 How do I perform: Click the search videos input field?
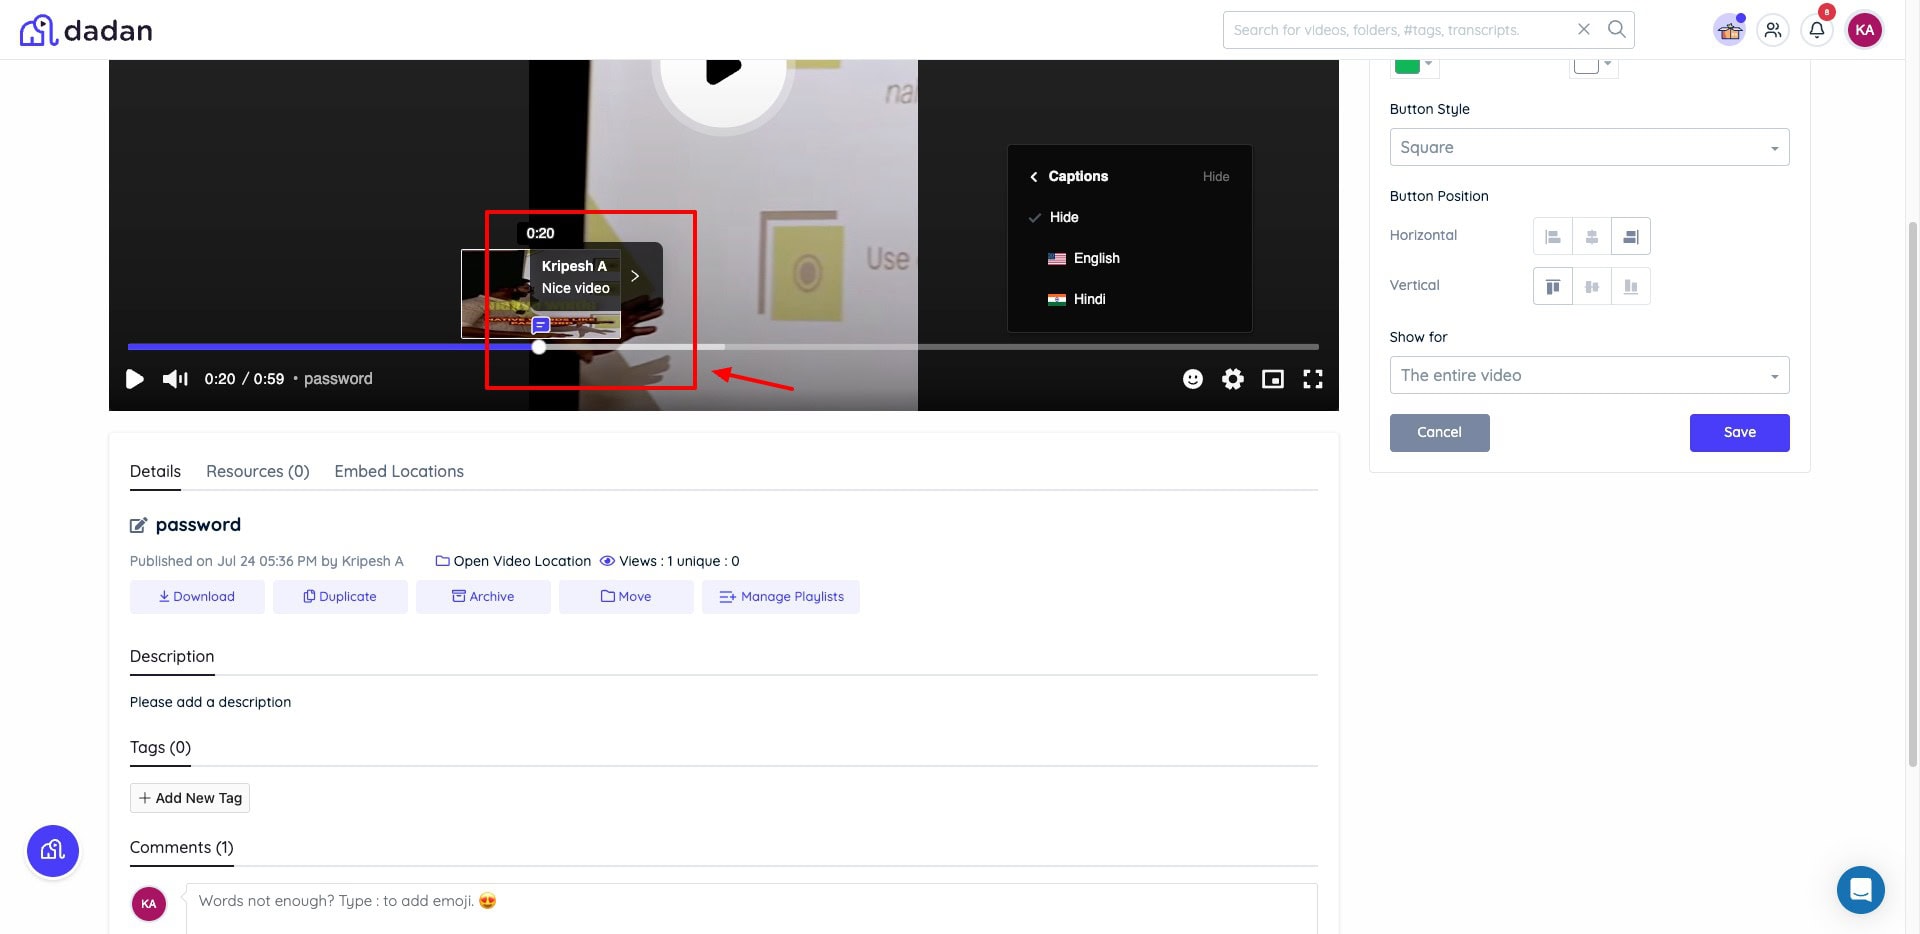1400,30
